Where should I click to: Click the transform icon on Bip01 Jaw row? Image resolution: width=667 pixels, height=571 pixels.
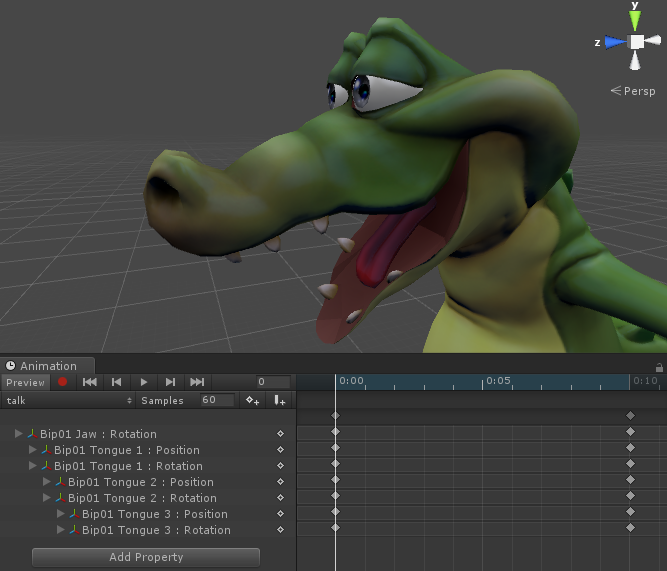click(32, 434)
